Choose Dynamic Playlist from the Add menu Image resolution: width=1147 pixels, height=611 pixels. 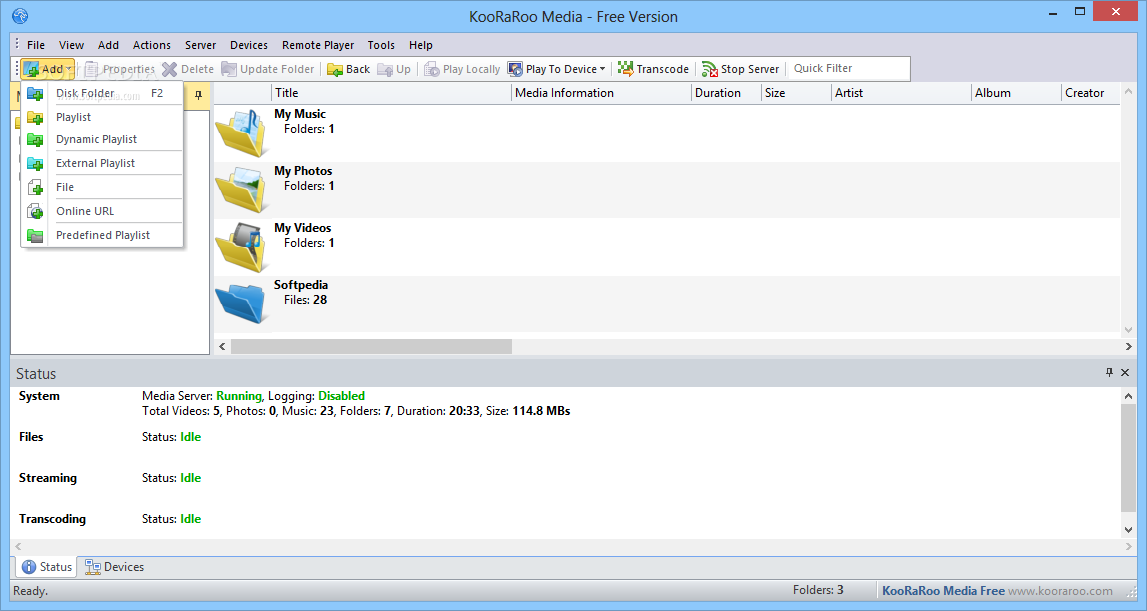pos(102,139)
